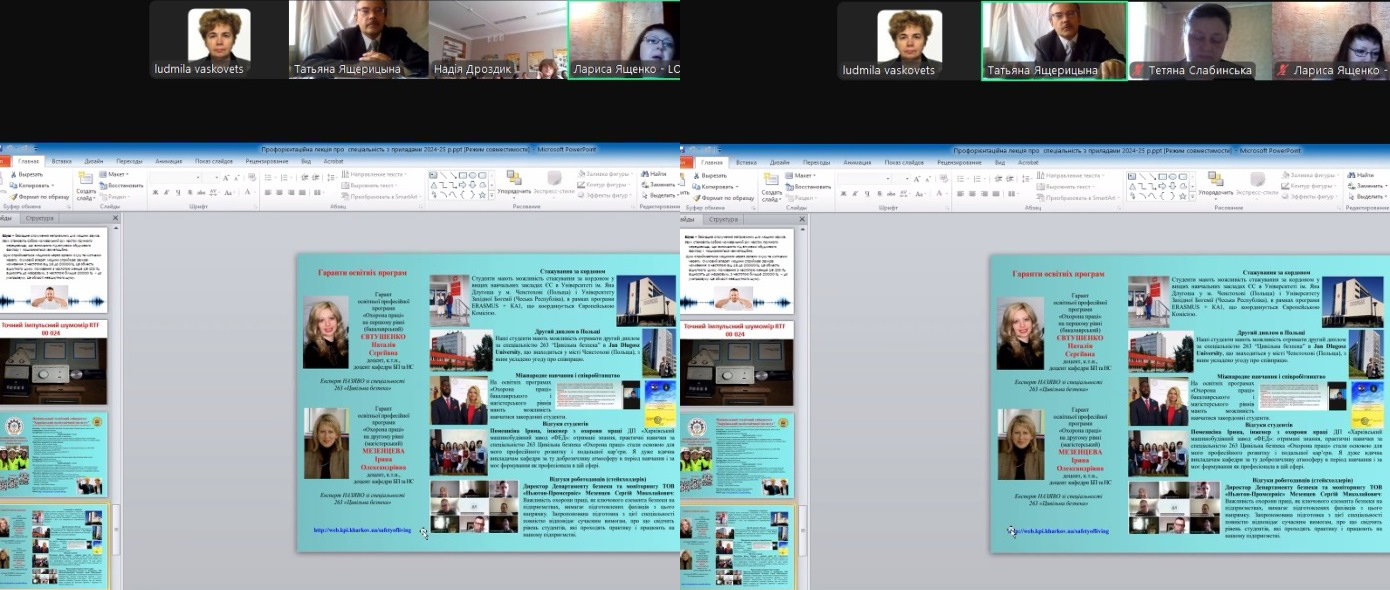Screen dimensions: 1390x590
Task: Click Формат по образцу in left PowerPoint window
Action: coord(40,197)
